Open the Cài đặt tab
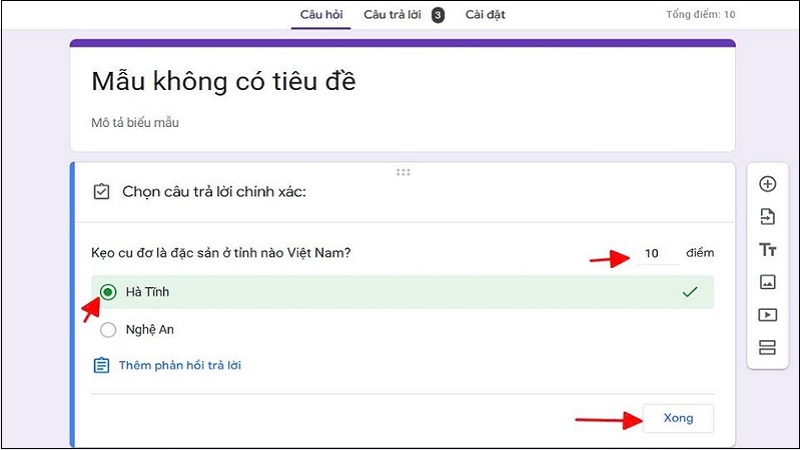 485,14
